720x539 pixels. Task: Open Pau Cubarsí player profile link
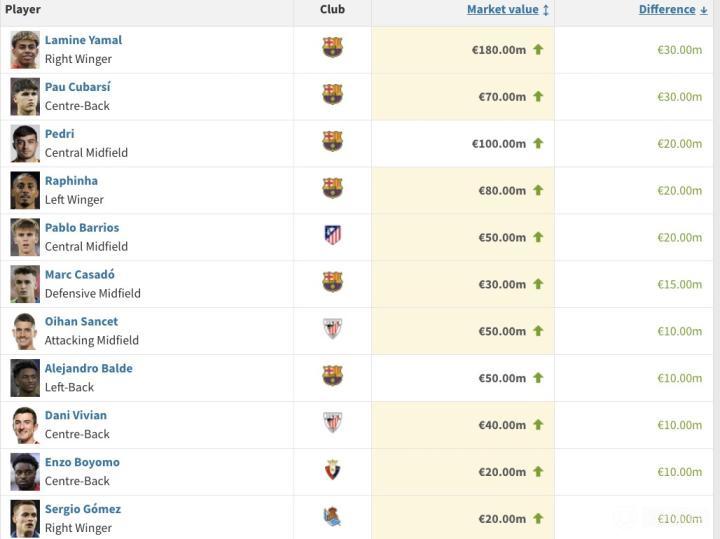click(x=77, y=87)
